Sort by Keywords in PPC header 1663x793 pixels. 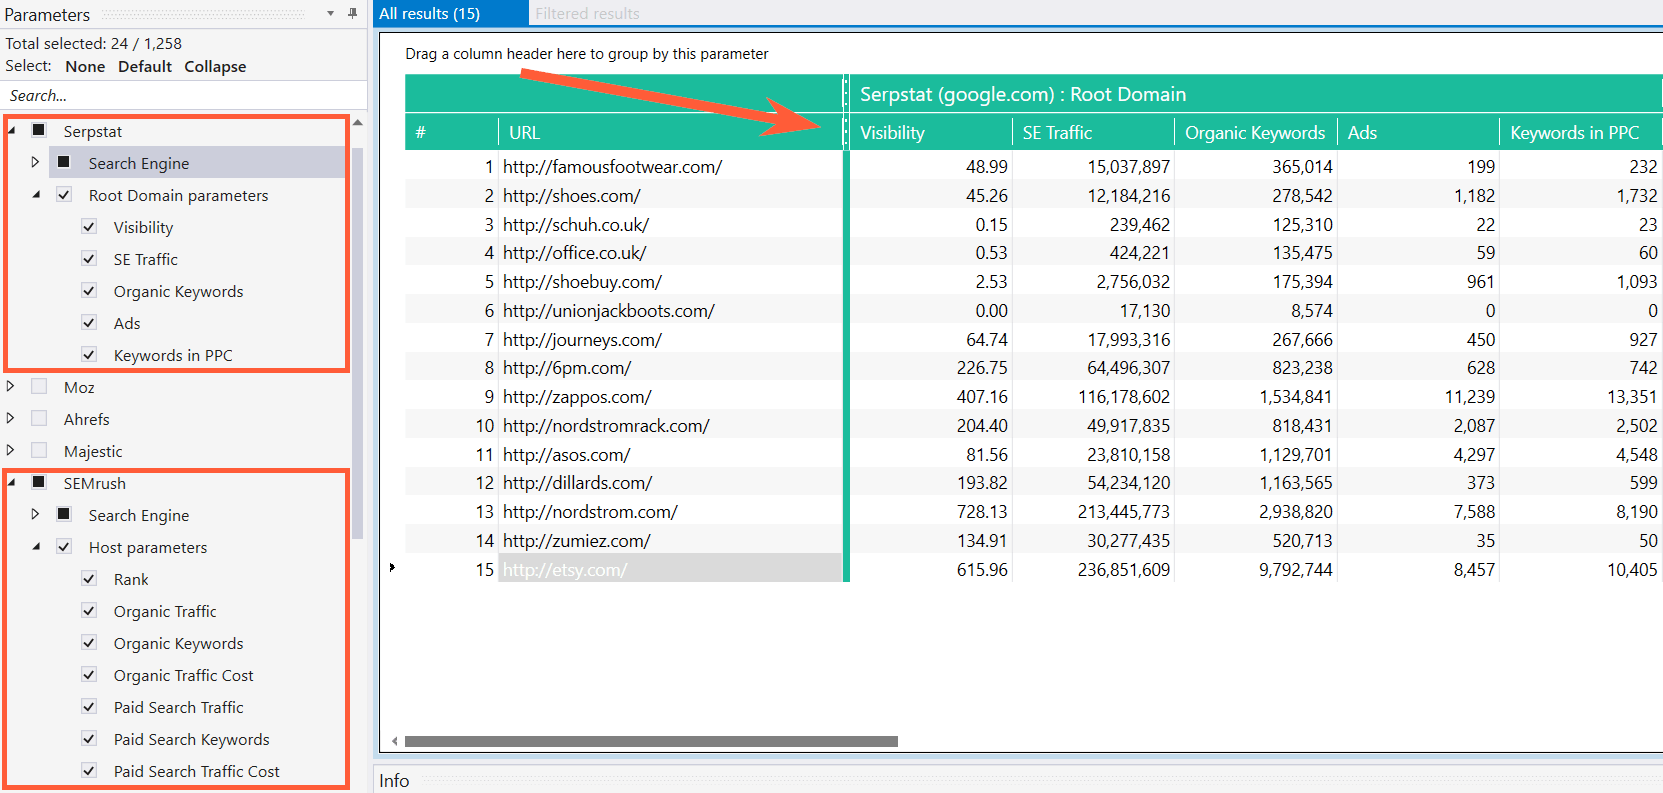coord(1580,132)
